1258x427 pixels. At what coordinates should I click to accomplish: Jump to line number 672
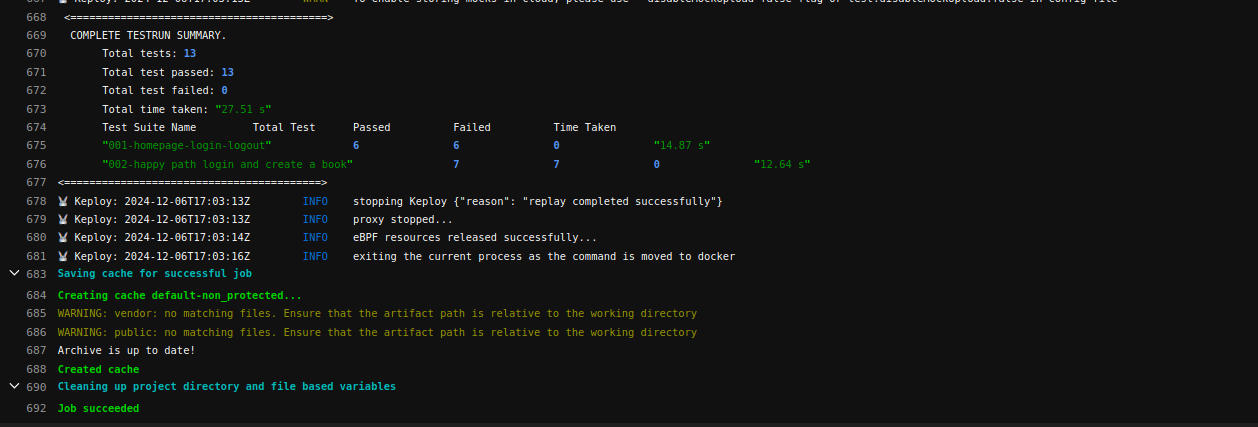[37, 90]
